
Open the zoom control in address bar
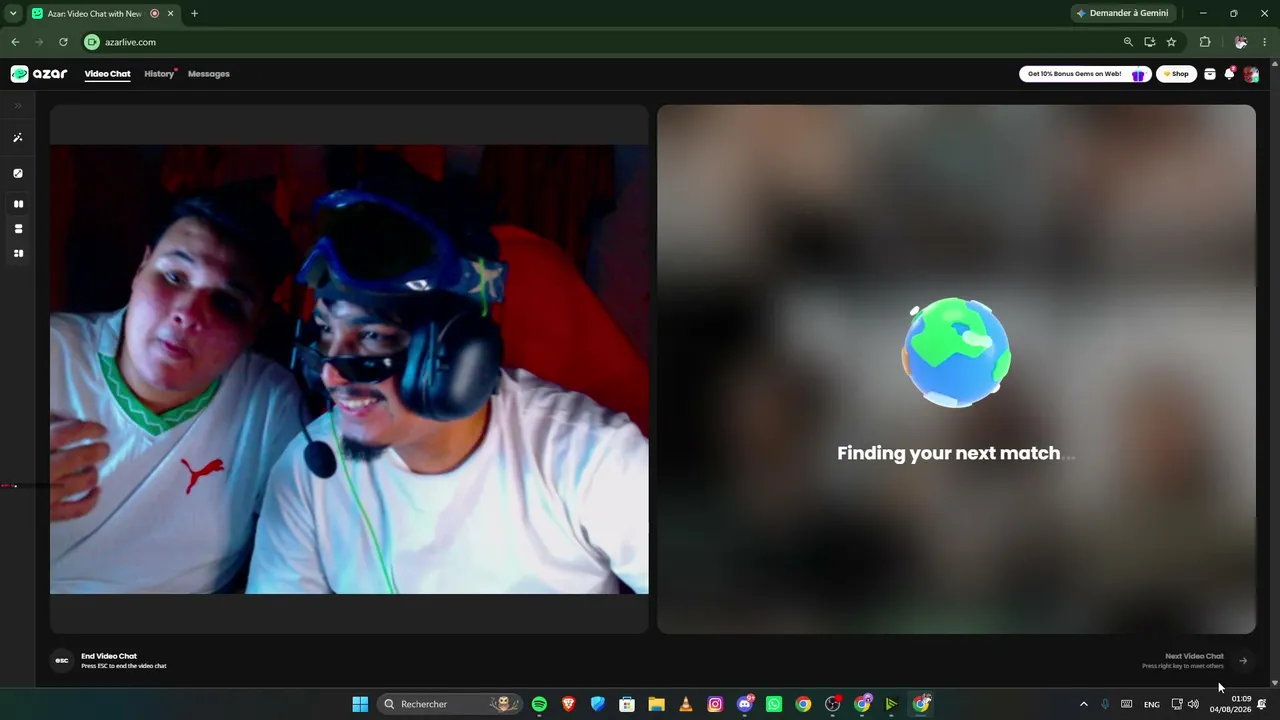pyautogui.click(x=1128, y=42)
